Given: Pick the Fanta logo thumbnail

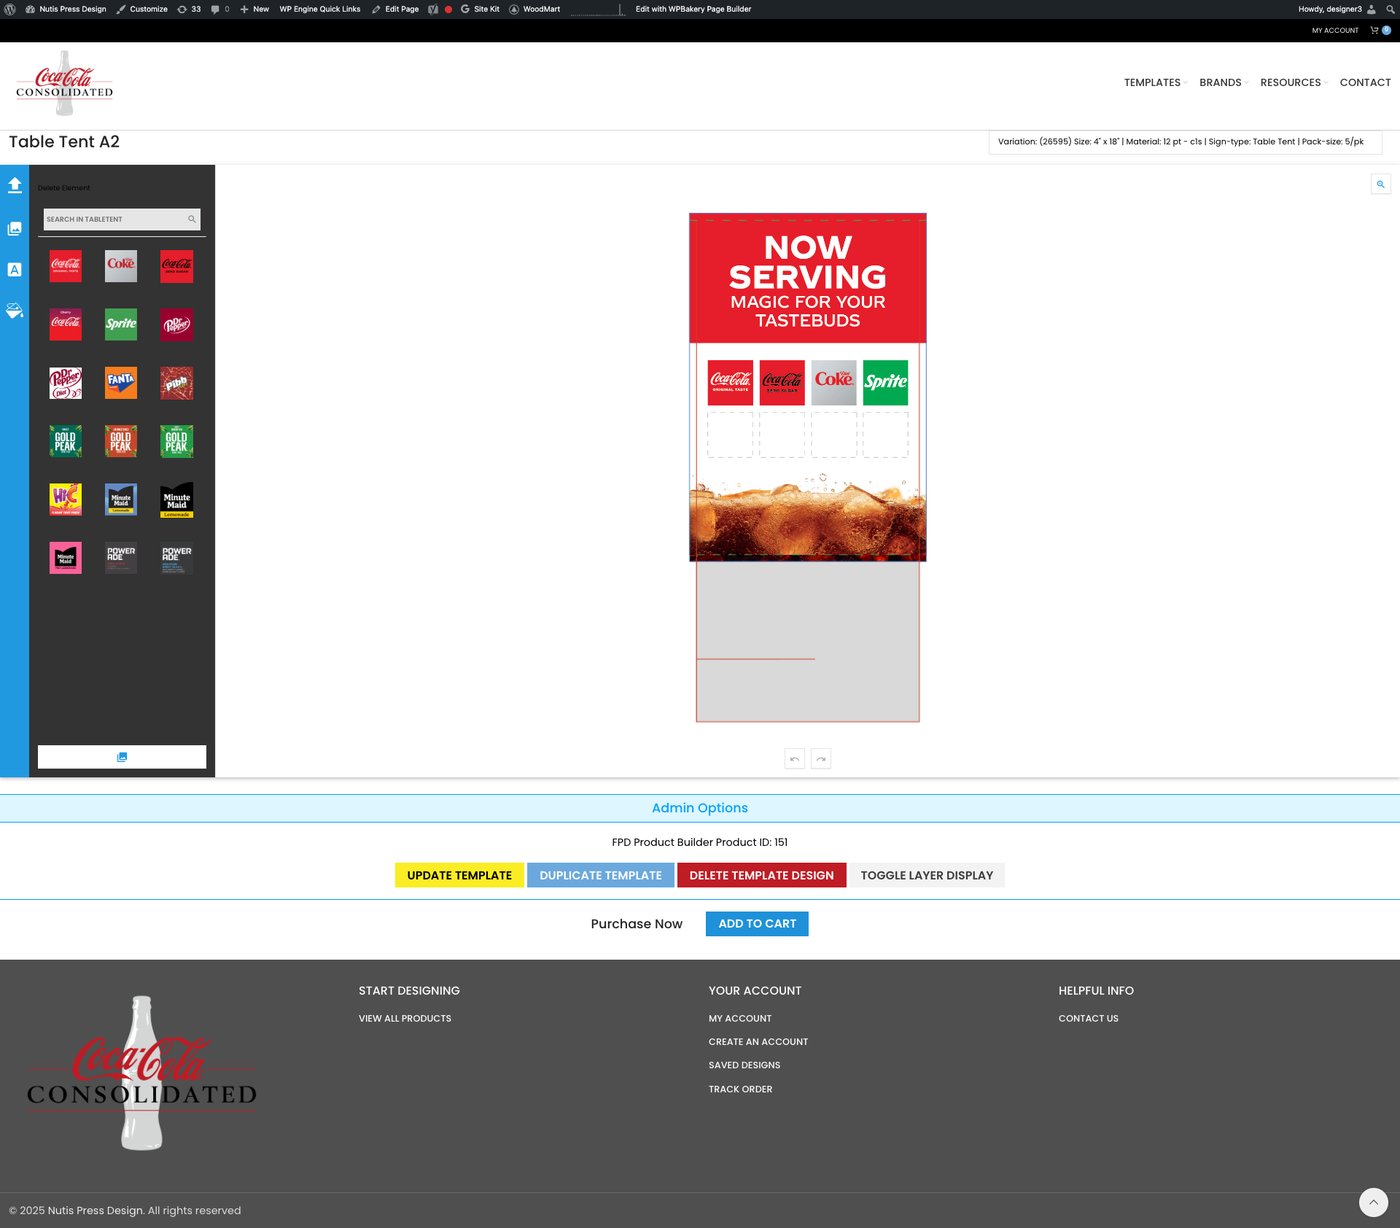Looking at the screenshot, I should pyautogui.click(x=121, y=382).
